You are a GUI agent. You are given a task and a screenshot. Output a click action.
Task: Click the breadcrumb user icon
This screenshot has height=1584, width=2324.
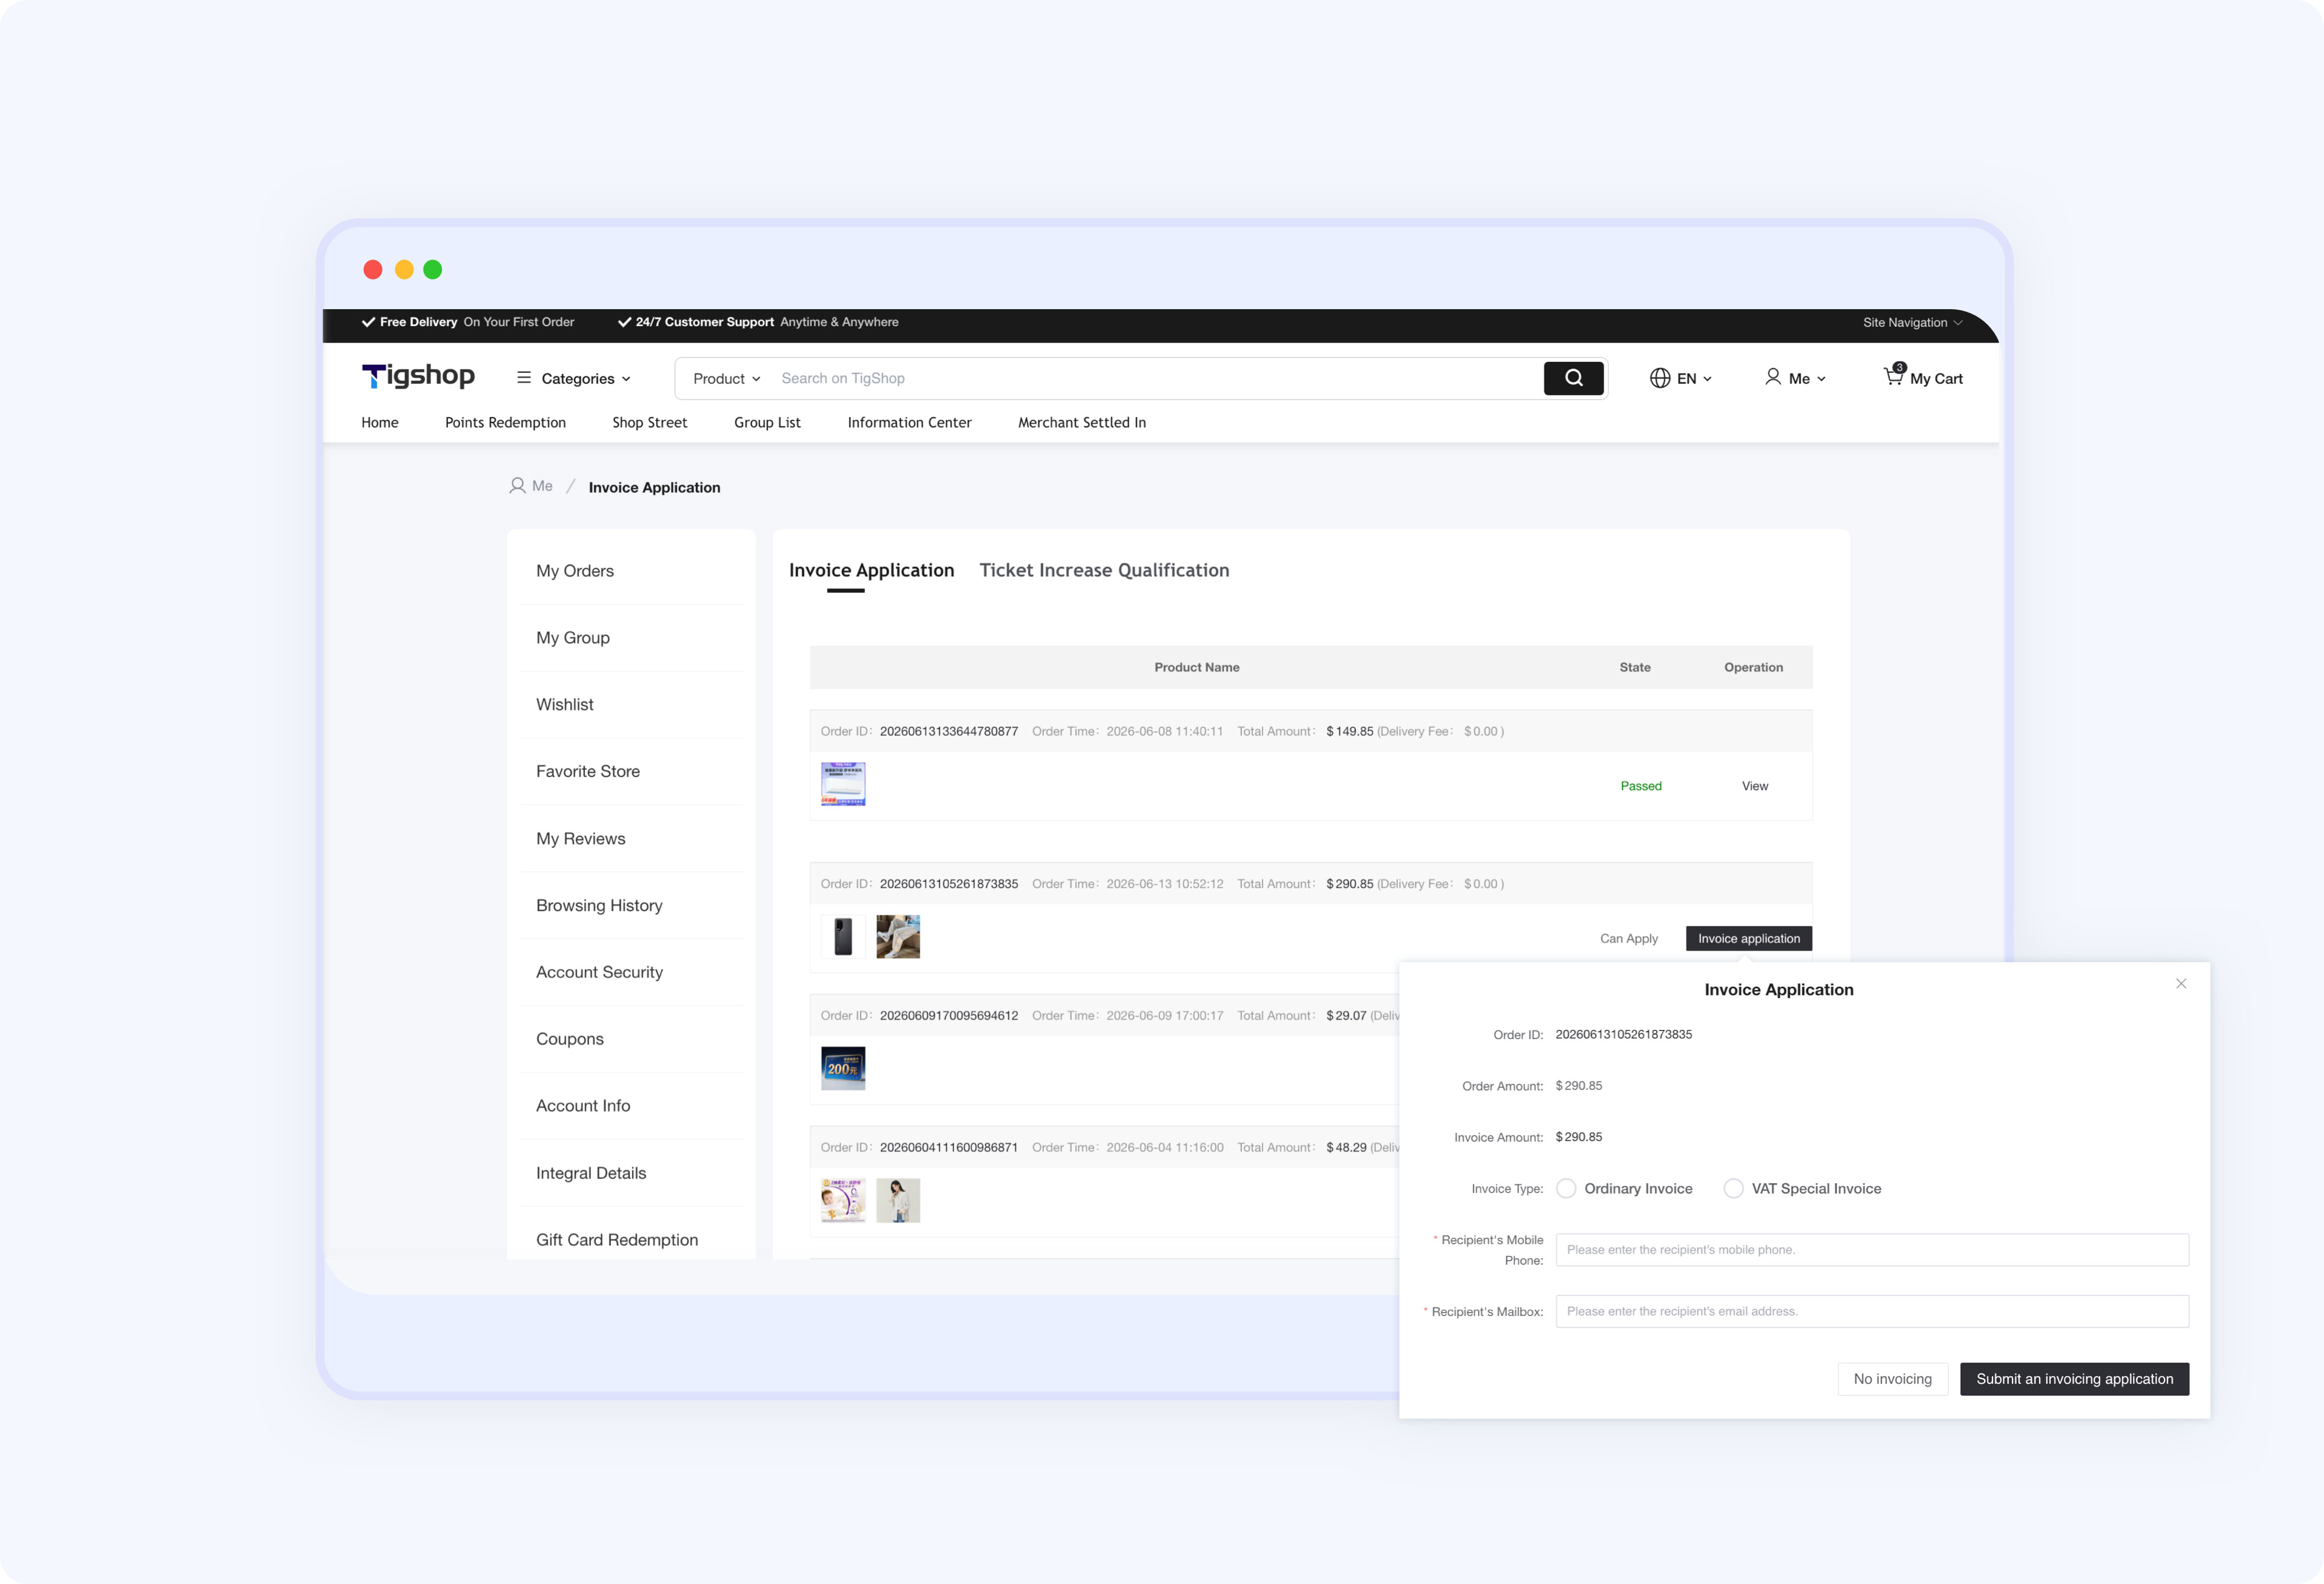tap(517, 486)
